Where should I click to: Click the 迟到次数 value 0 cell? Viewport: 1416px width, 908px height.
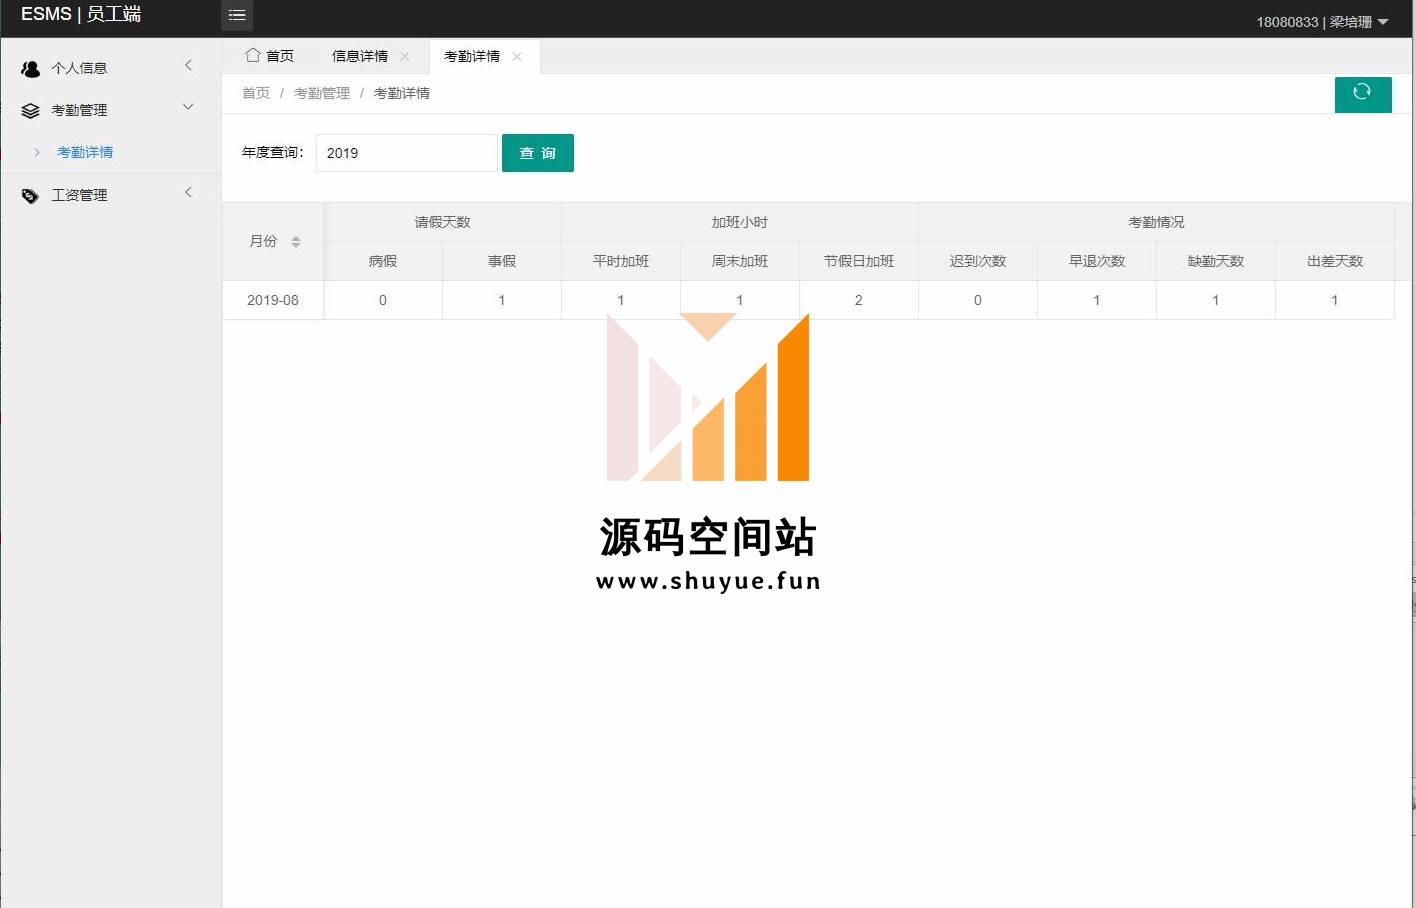point(978,300)
